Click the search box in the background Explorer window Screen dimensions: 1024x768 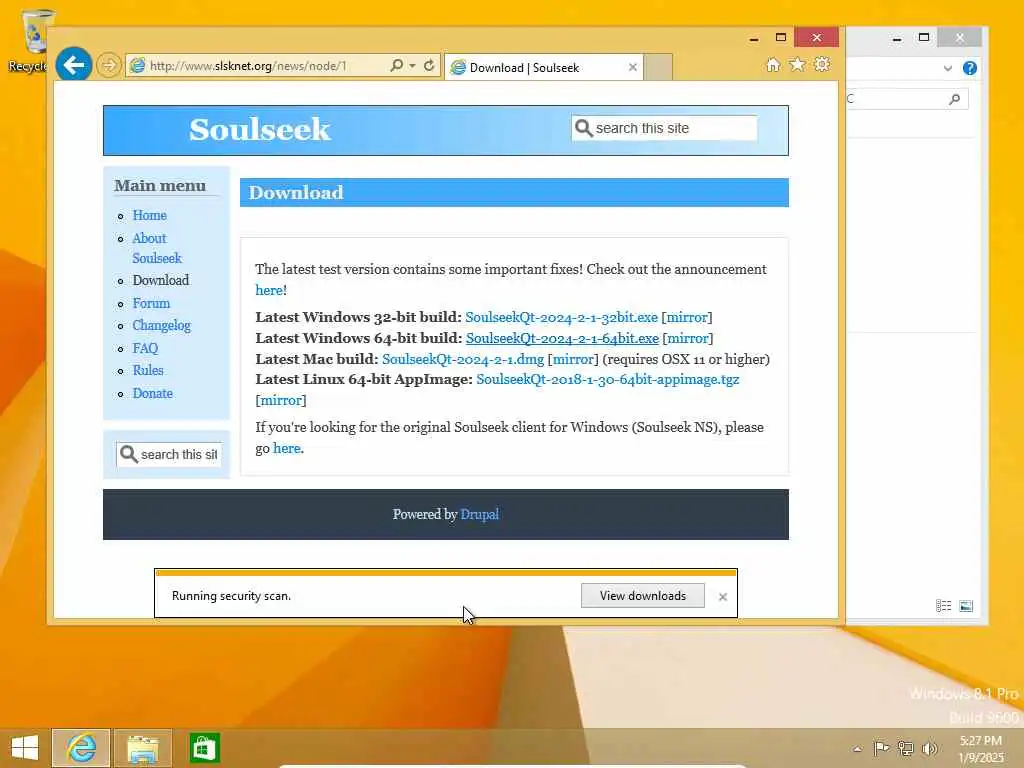(x=908, y=99)
